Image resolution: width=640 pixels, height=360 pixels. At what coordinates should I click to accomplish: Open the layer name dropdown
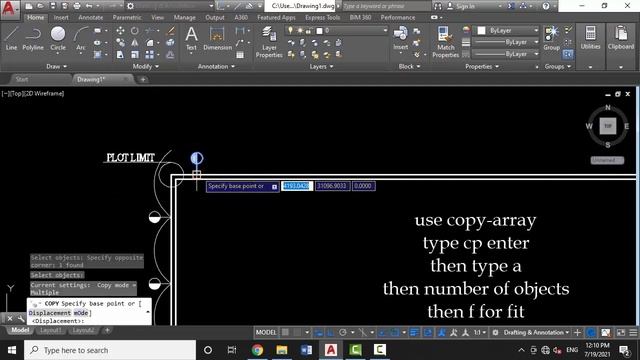pos(336,31)
